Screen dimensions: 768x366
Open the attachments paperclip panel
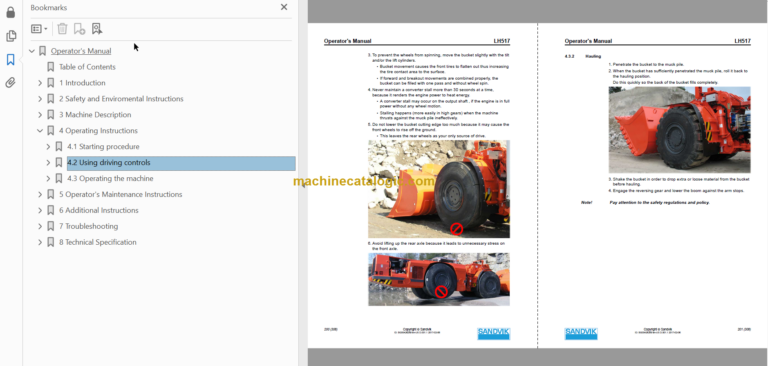click(x=10, y=82)
